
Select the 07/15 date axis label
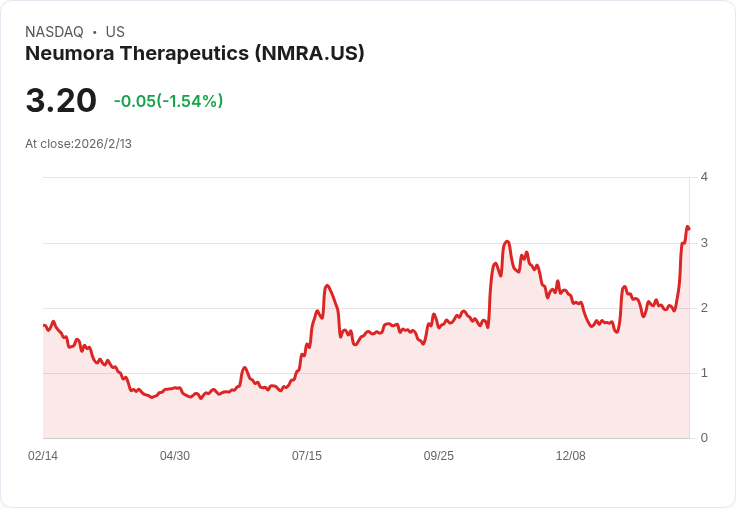[x=307, y=455]
